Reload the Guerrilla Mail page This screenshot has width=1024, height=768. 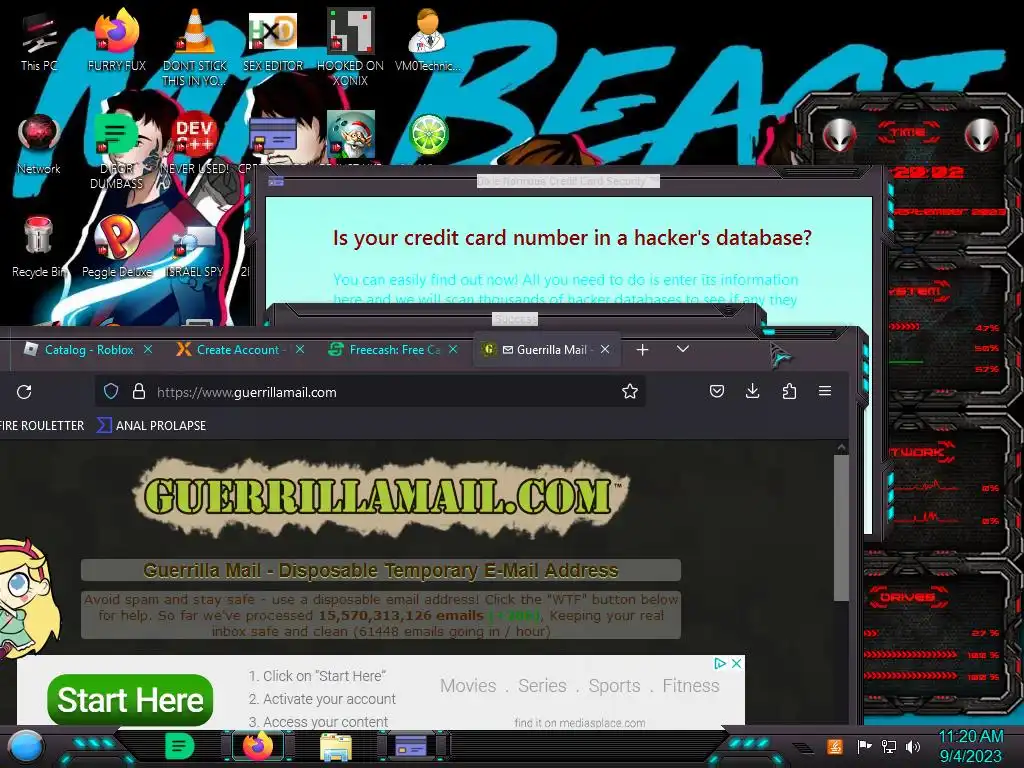click(24, 392)
